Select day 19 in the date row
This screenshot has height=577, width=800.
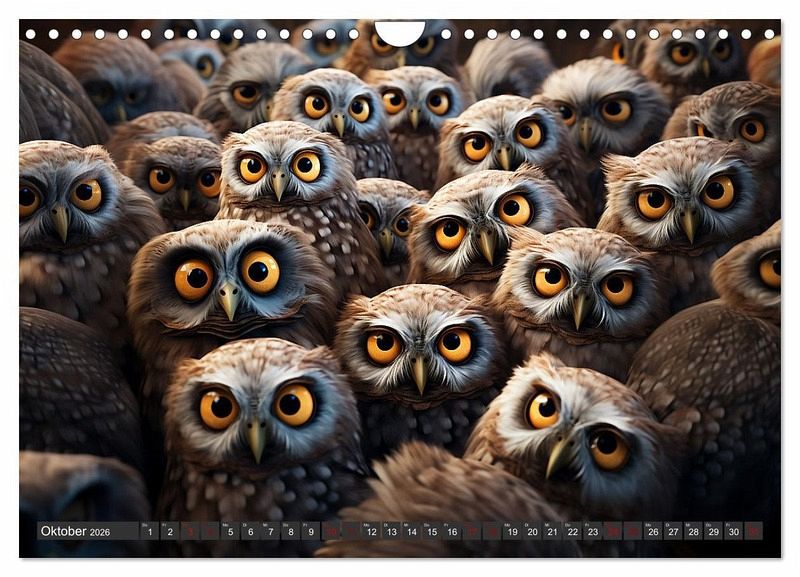coord(512,531)
